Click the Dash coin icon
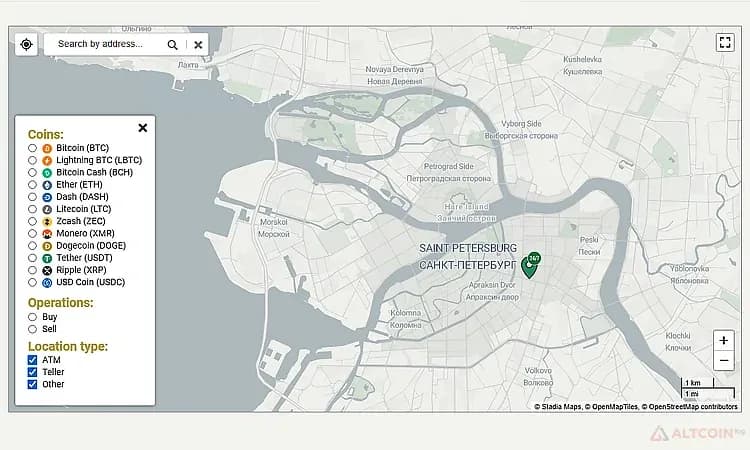The image size is (750, 450). tap(47, 197)
